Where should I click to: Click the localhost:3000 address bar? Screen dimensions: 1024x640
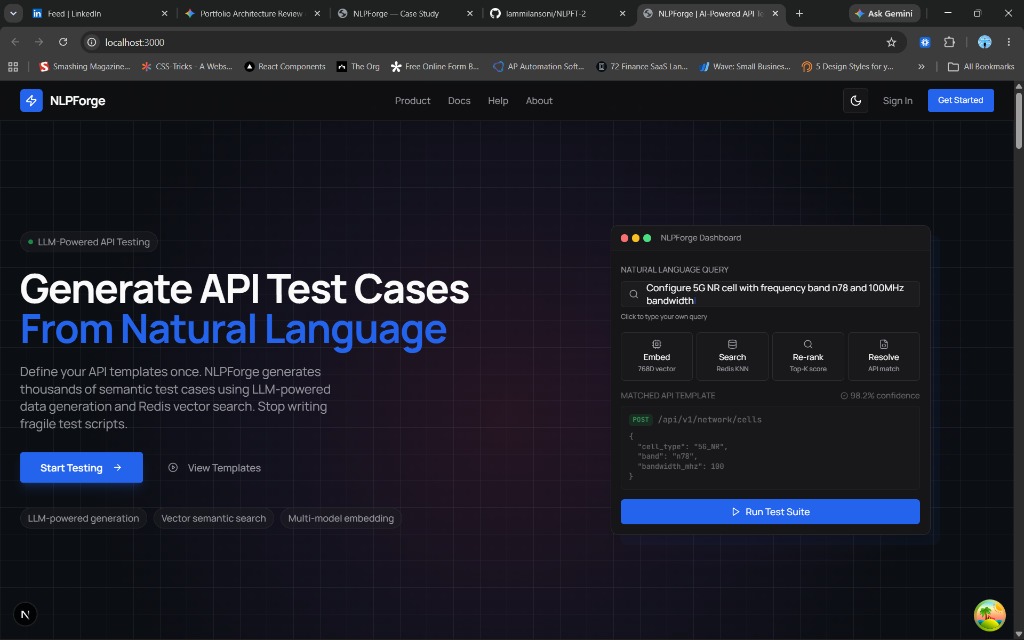(x=493, y=42)
